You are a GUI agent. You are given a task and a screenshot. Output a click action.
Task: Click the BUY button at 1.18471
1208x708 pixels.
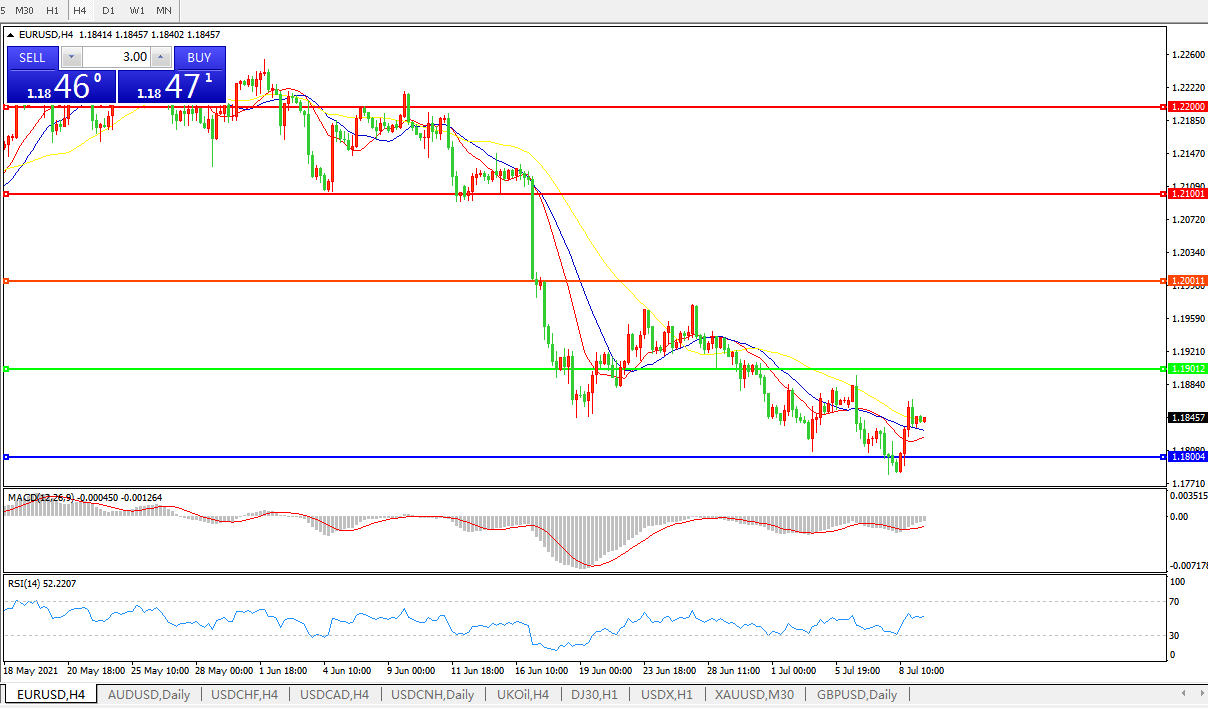[199, 57]
